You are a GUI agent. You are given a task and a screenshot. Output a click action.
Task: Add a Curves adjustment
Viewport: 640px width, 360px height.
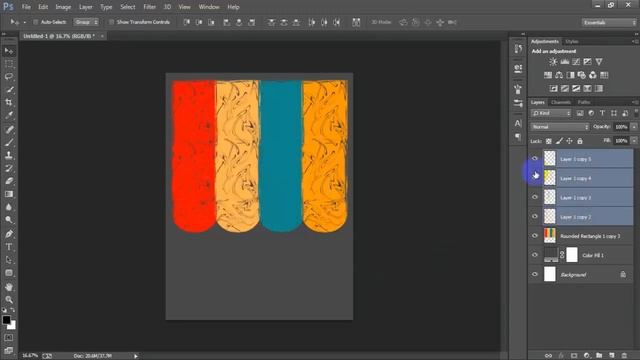576,62
